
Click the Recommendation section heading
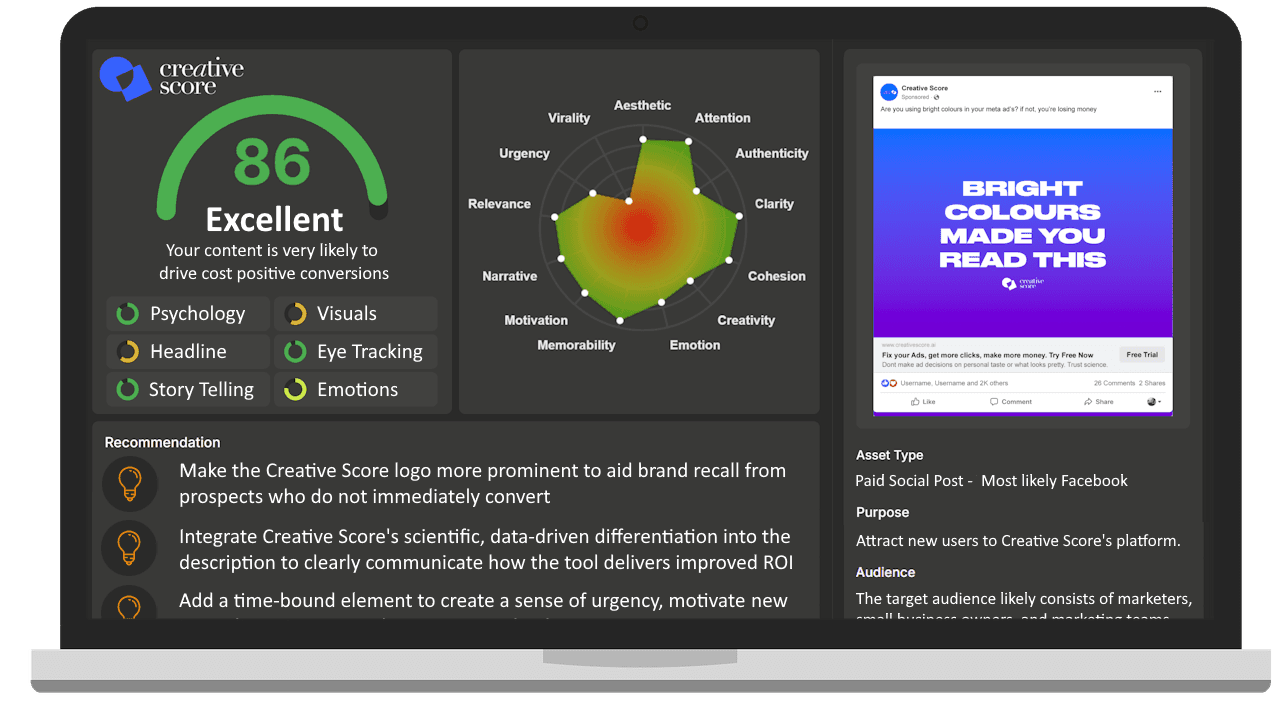(x=162, y=442)
